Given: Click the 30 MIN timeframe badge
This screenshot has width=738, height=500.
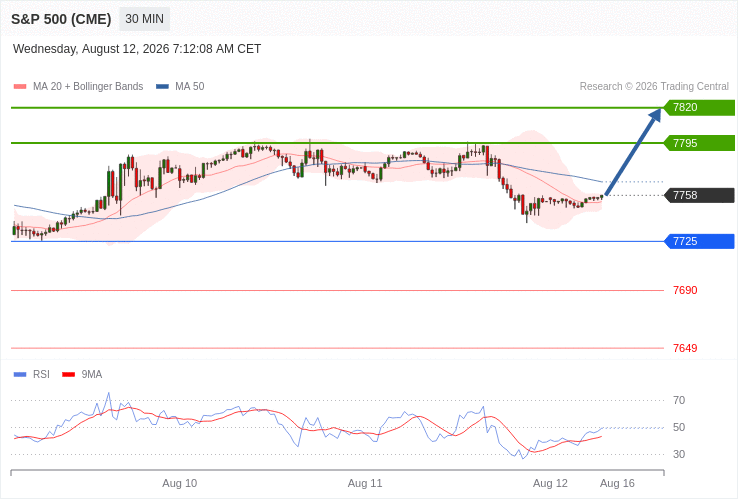Looking at the screenshot, I should (x=144, y=19).
